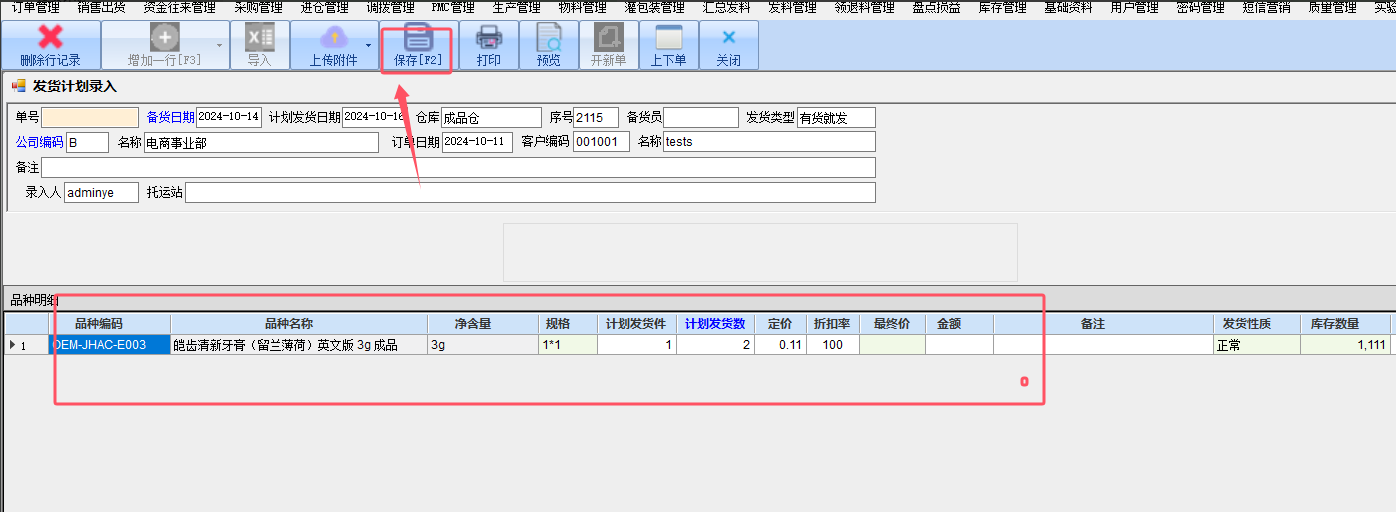Click the 上下单 window icon
The height and width of the screenshot is (512, 1396).
point(668,38)
